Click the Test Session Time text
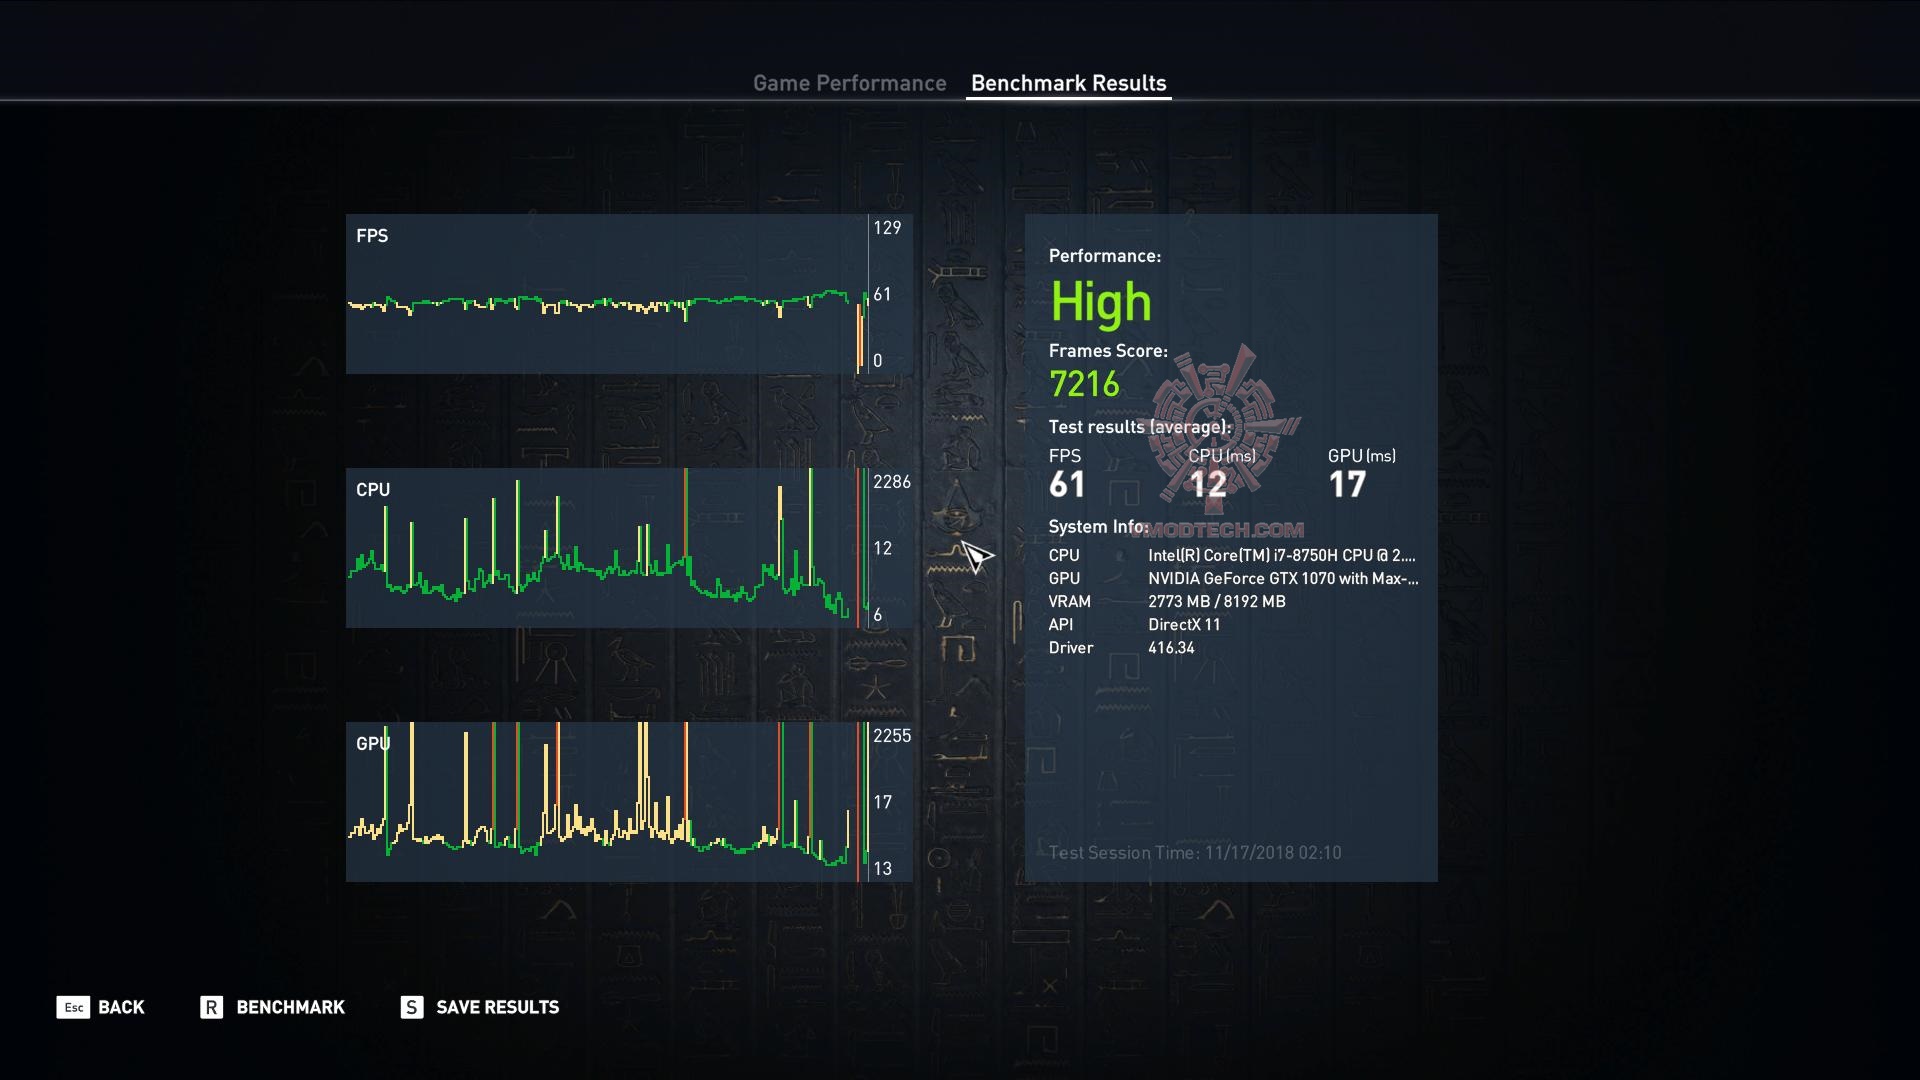Image resolution: width=1920 pixels, height=1080 pixels. 1195,853
